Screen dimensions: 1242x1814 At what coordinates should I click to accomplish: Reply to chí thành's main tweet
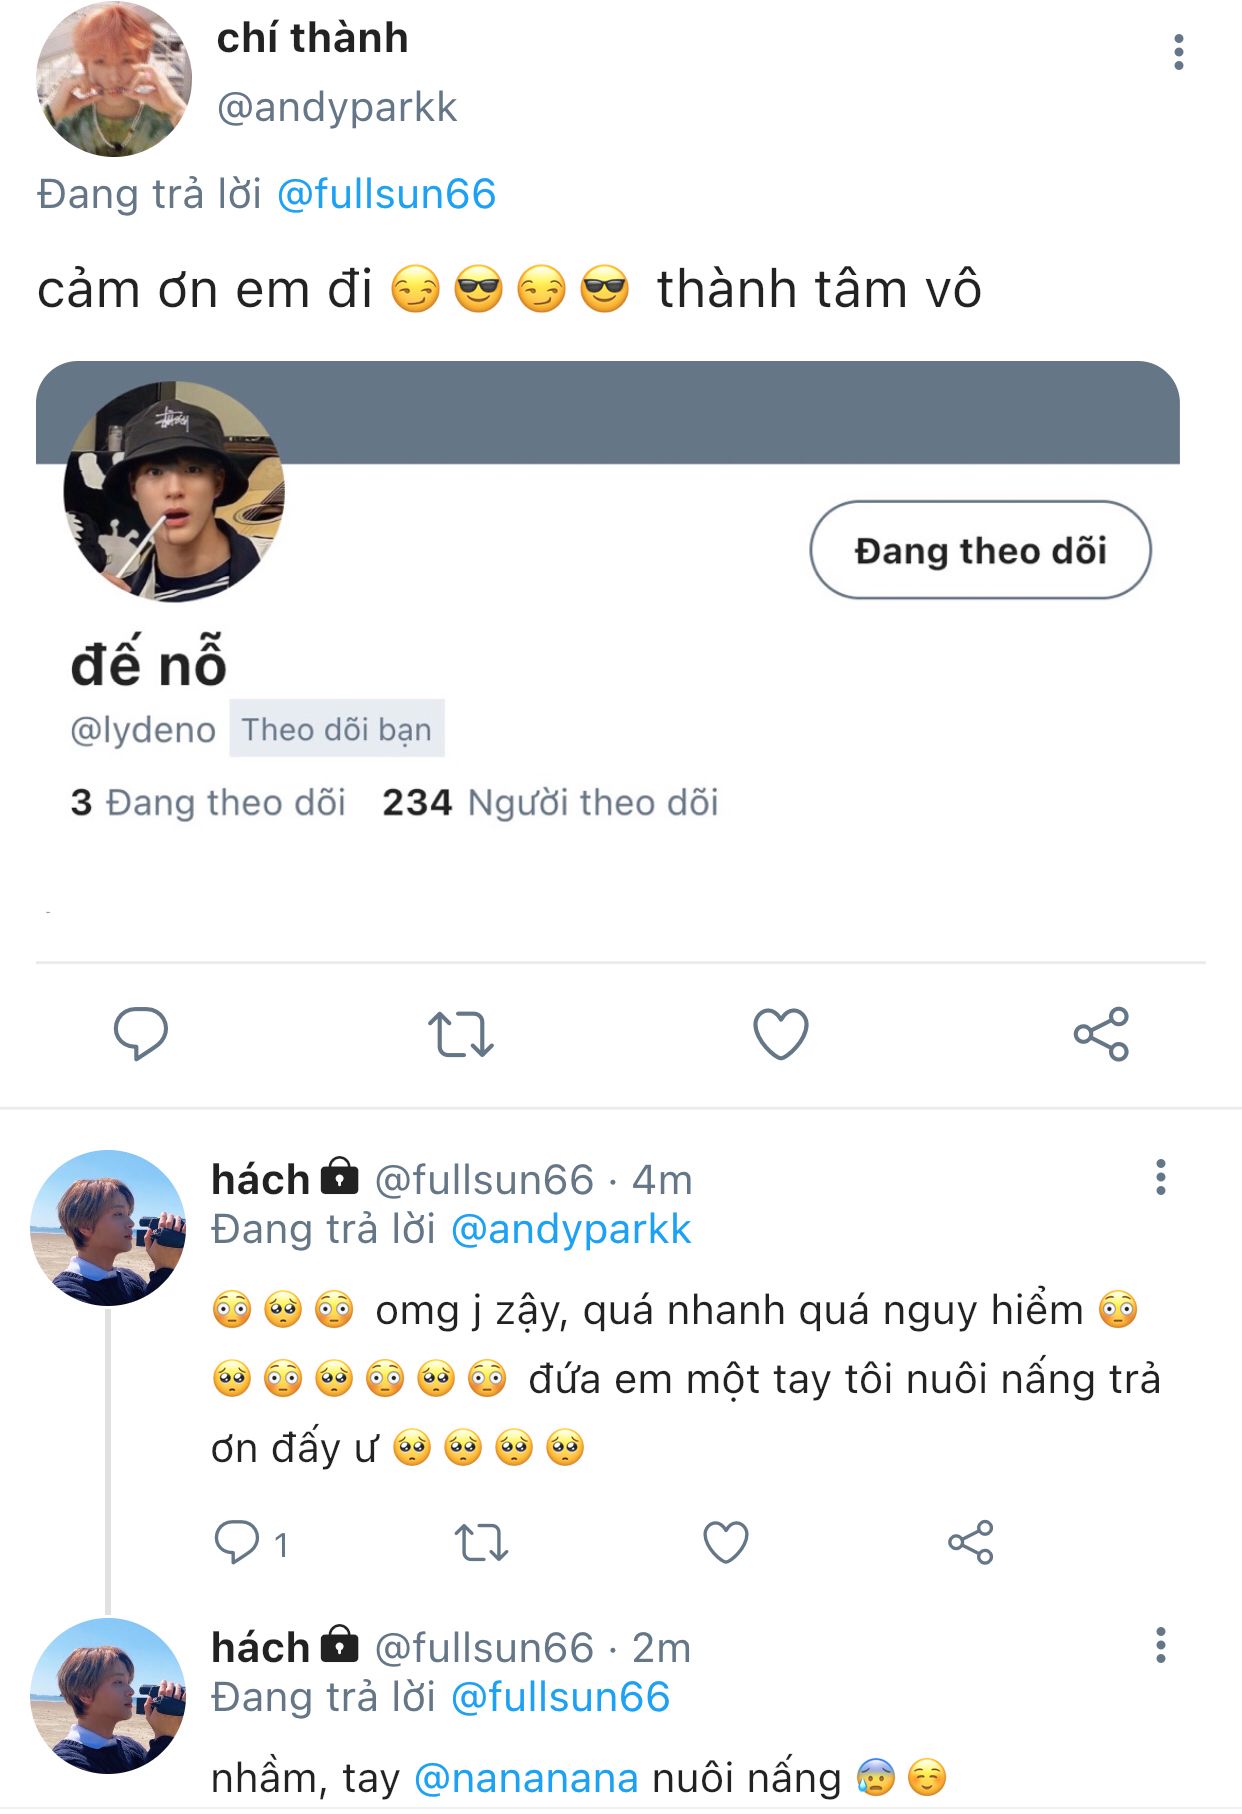pyautogui.click(x=141, y=1034)
